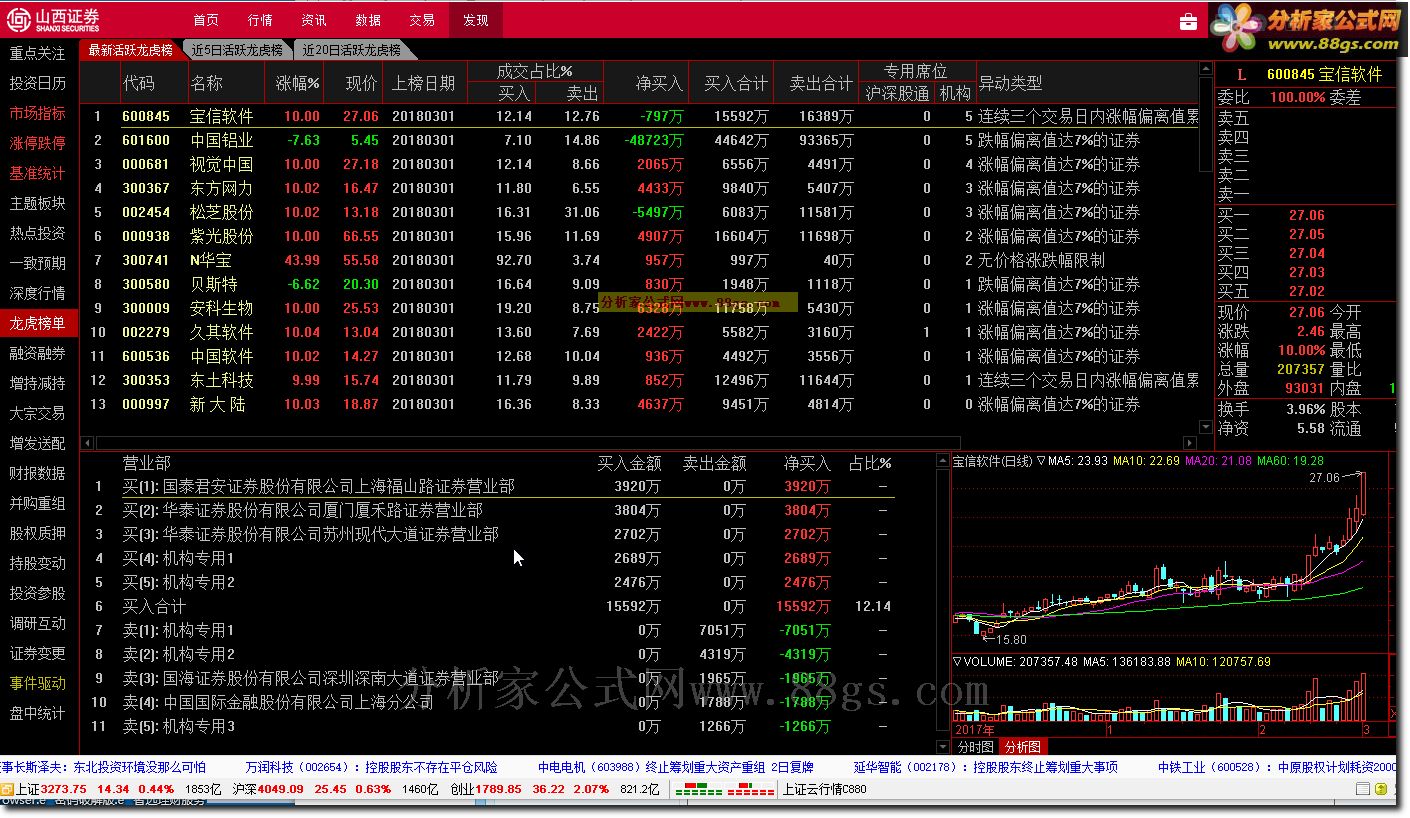Image resolution: width=1410 pixels, height=818 pixels.
Task: Open news ticker item 中电电机 (603988)
Action: pyautogui.click(x=676, y=767)
